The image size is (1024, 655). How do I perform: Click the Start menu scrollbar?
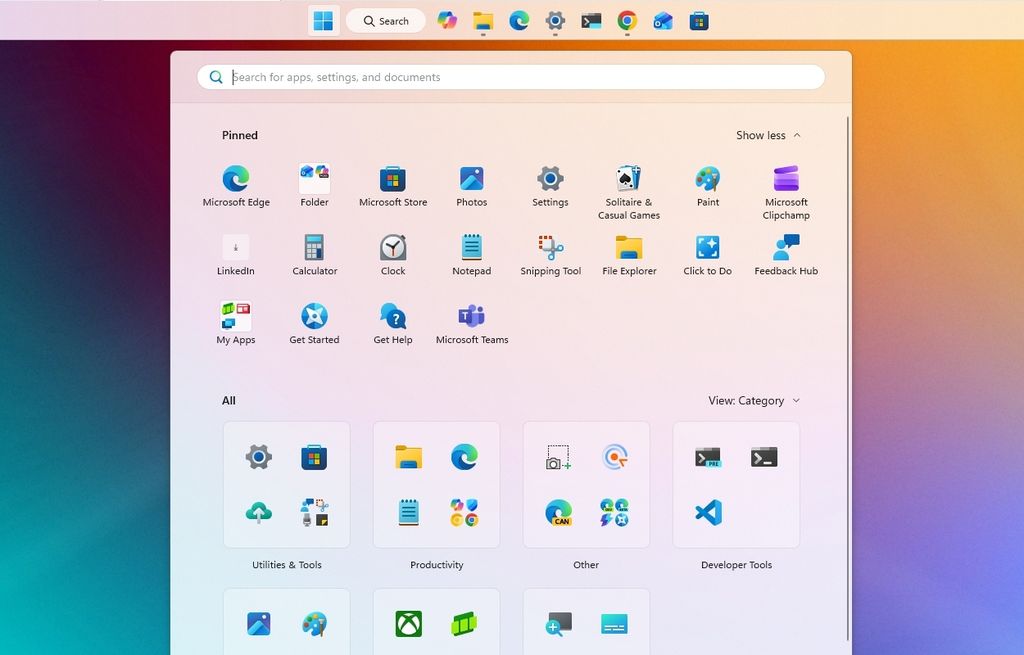click(848, 379)
